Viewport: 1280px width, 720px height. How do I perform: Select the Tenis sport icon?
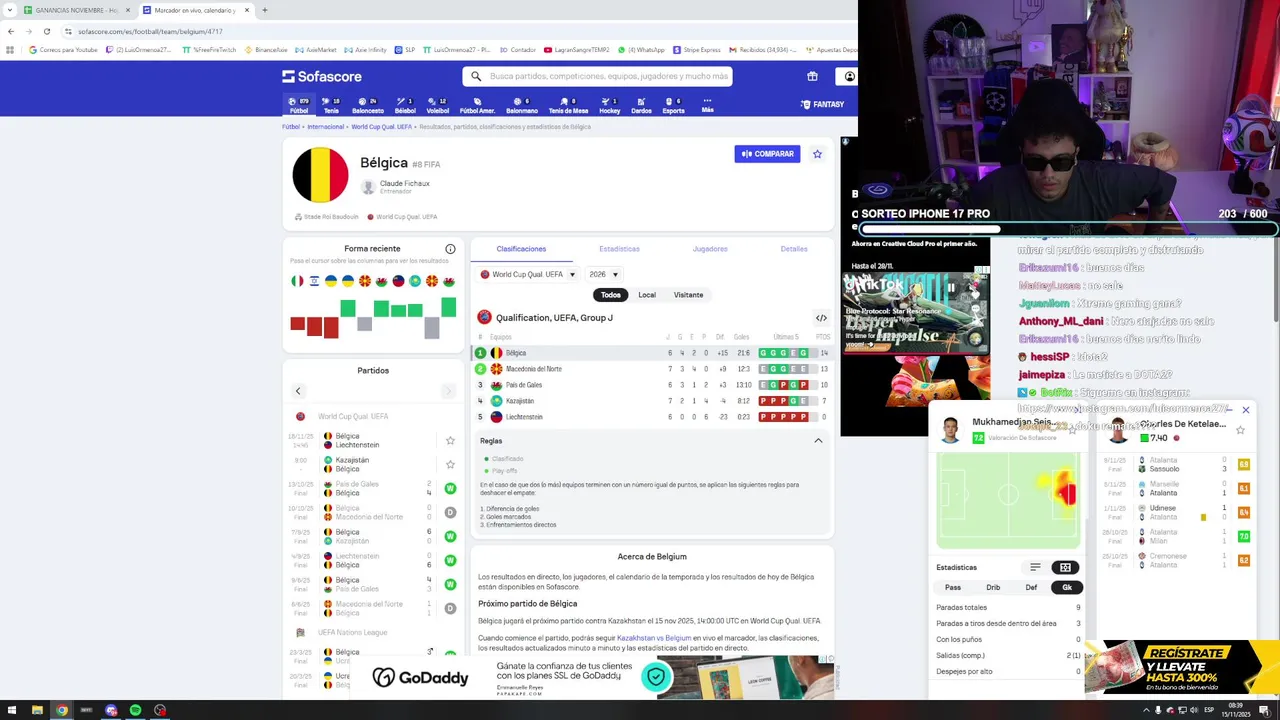click(331, 105)
